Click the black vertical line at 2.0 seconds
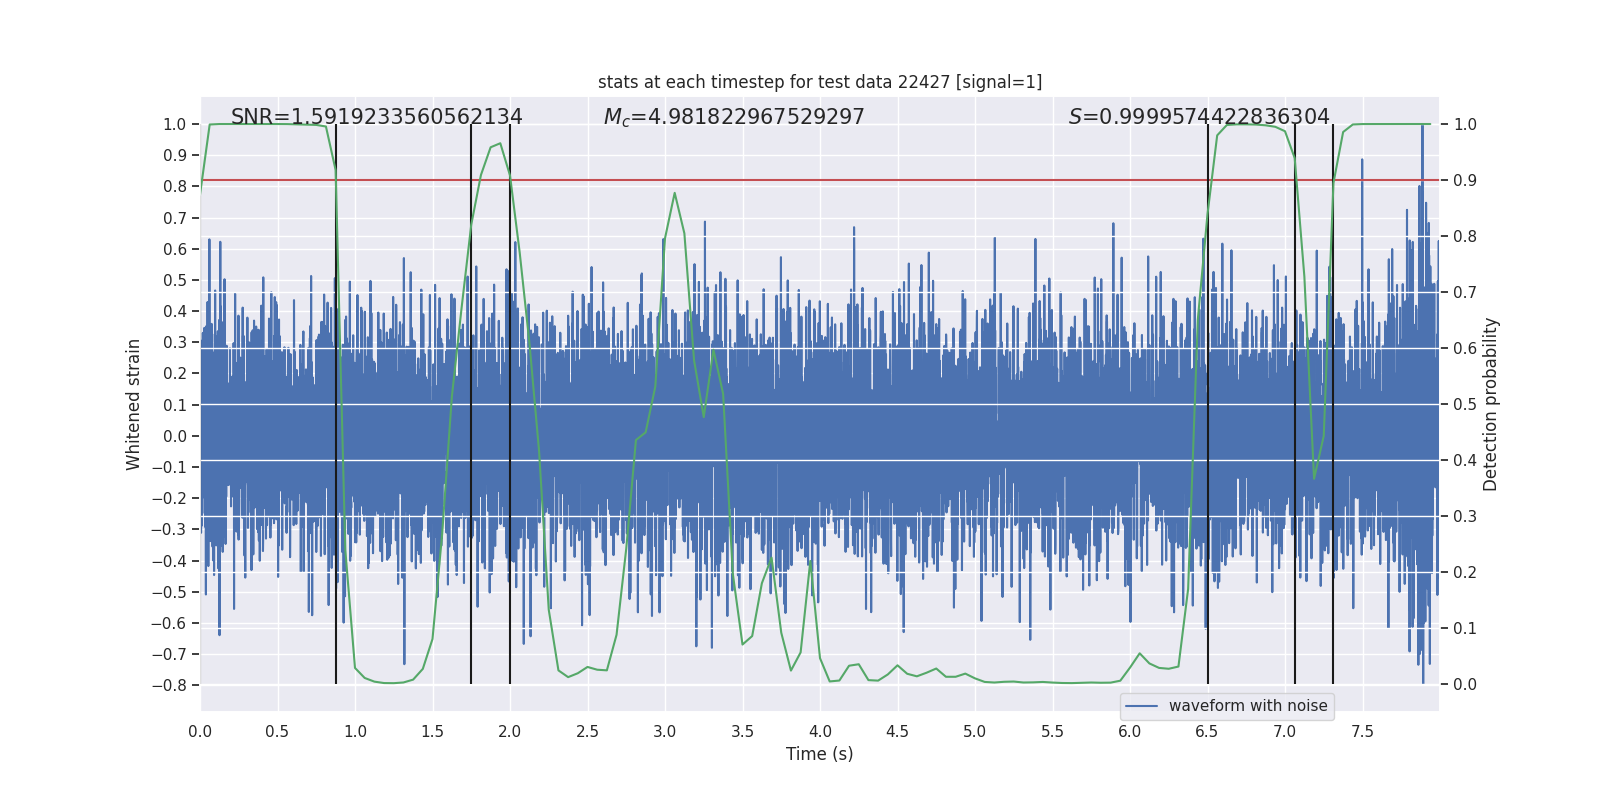 click(510, 404)
